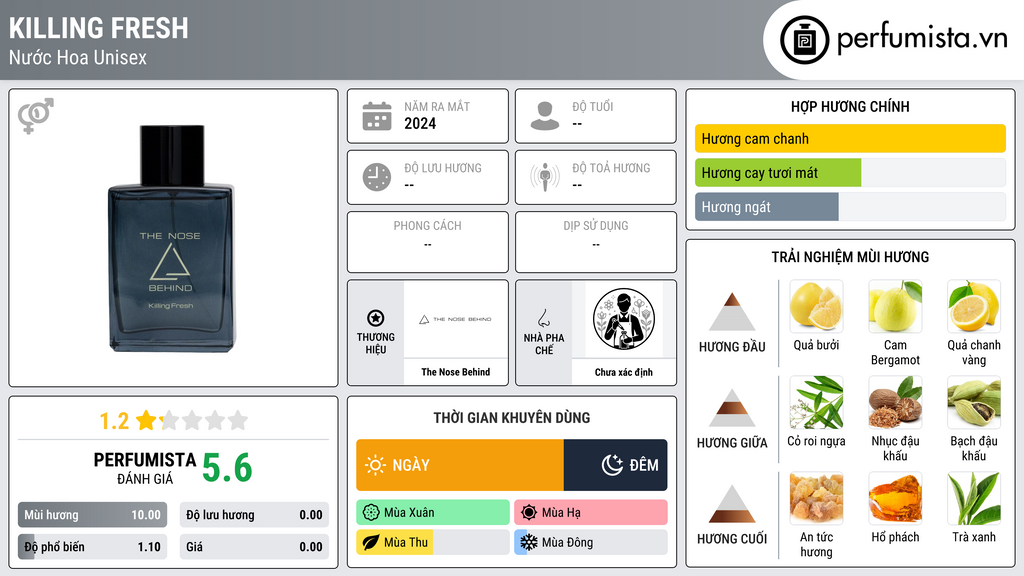The width and height of the screenshot is (1024, 576).
Task: Click the Killing Fresh bottle image
Action: click(171, 238)
